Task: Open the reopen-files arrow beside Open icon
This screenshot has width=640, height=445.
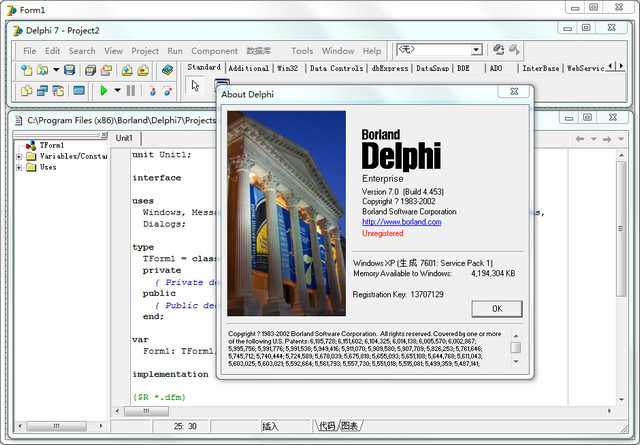Action: point(56,70)
